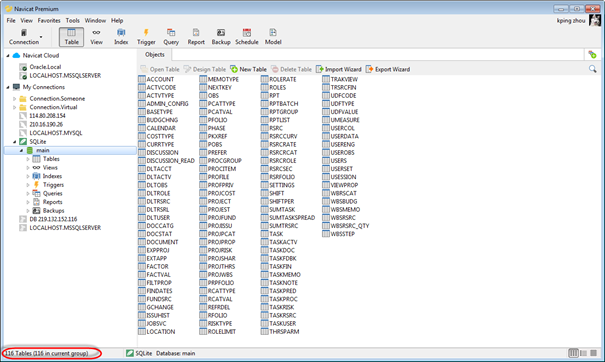Select the Tables node in tree

pos(51,159)
